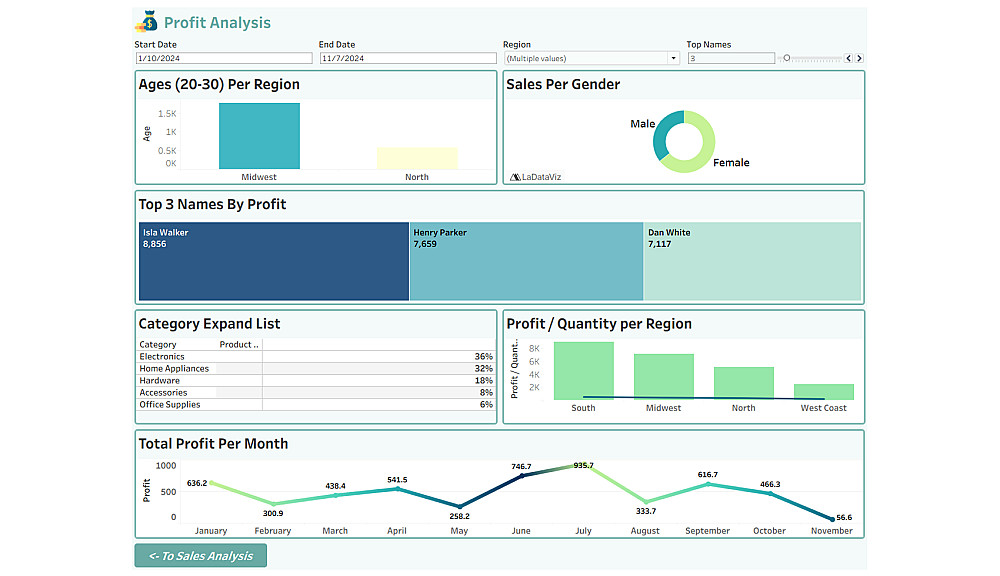Click the 18% value for Hardware
This screenshot has width=1000, height=576.
483,381
